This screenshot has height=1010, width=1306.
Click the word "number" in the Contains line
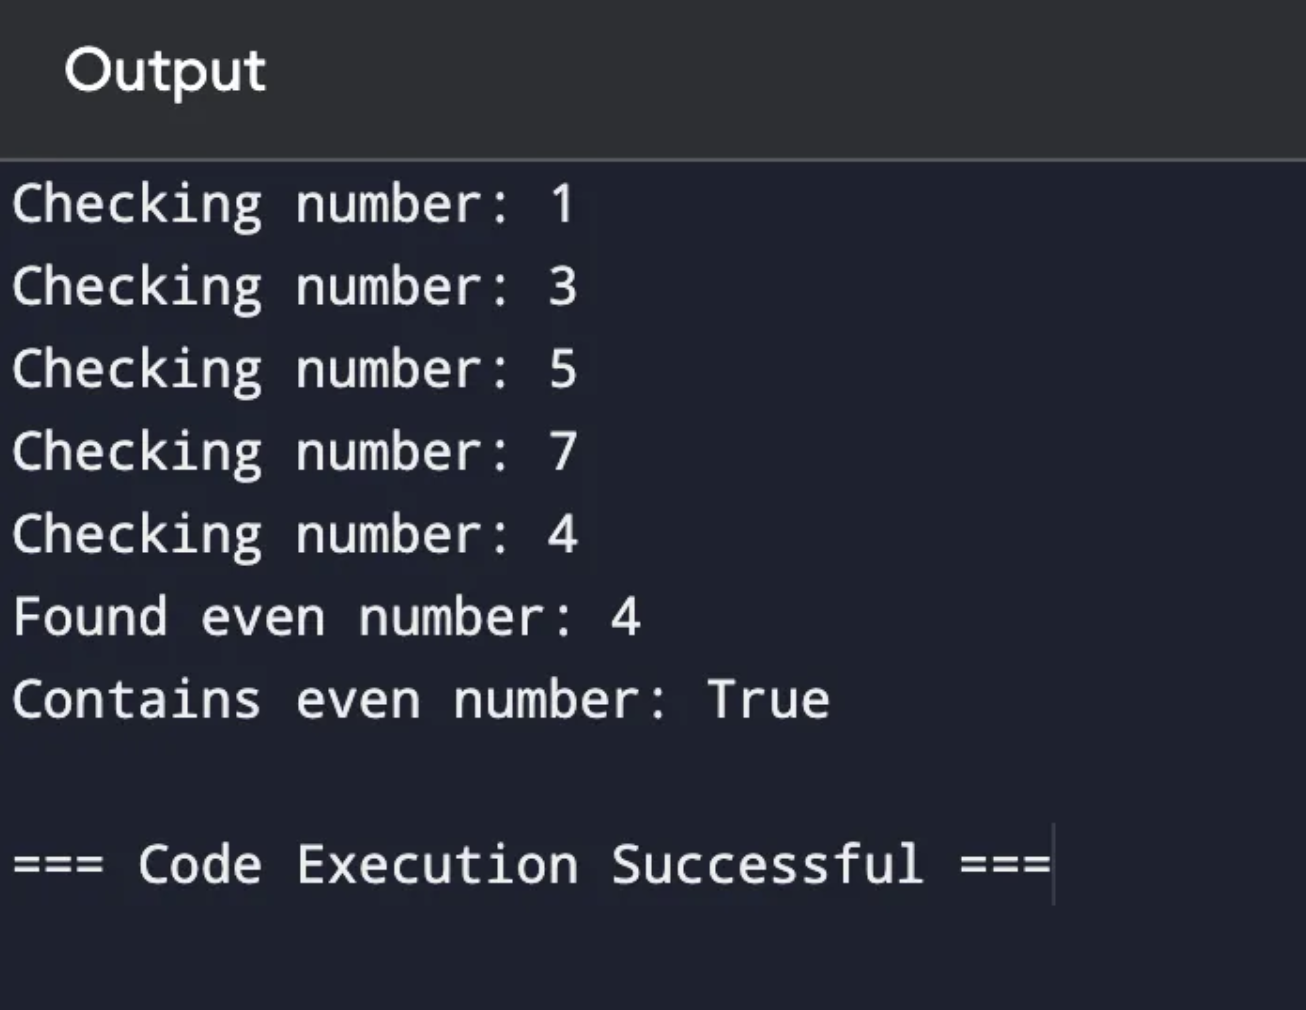547,700
